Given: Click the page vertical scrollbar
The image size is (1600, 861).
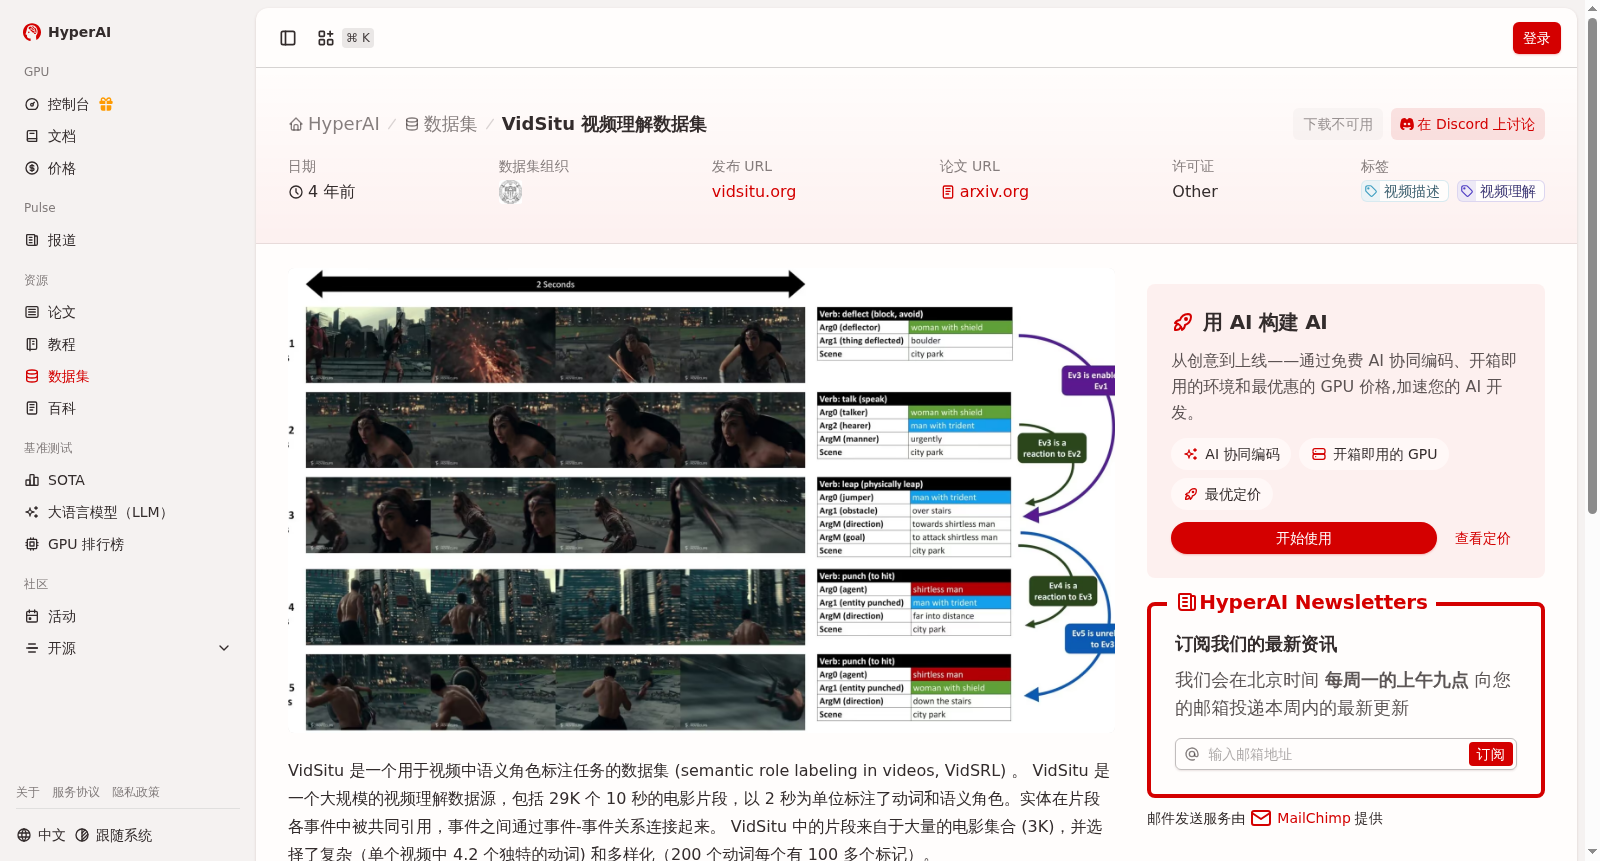Looking at the screenshot, I should click(1592, 264).
